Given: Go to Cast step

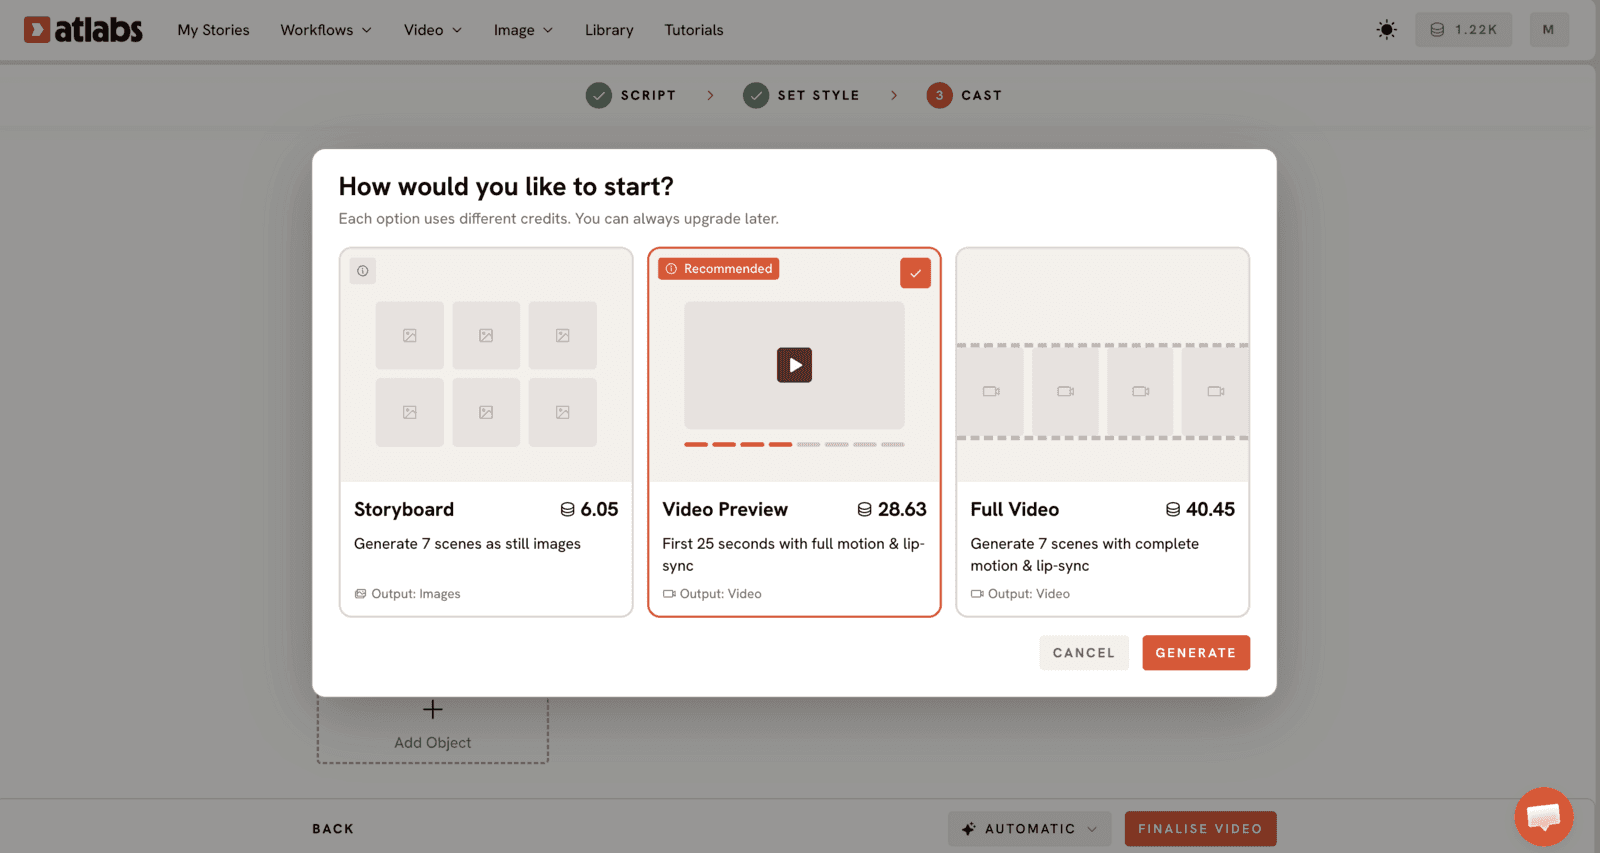Looking at the screenshot, I should (964, 95).
